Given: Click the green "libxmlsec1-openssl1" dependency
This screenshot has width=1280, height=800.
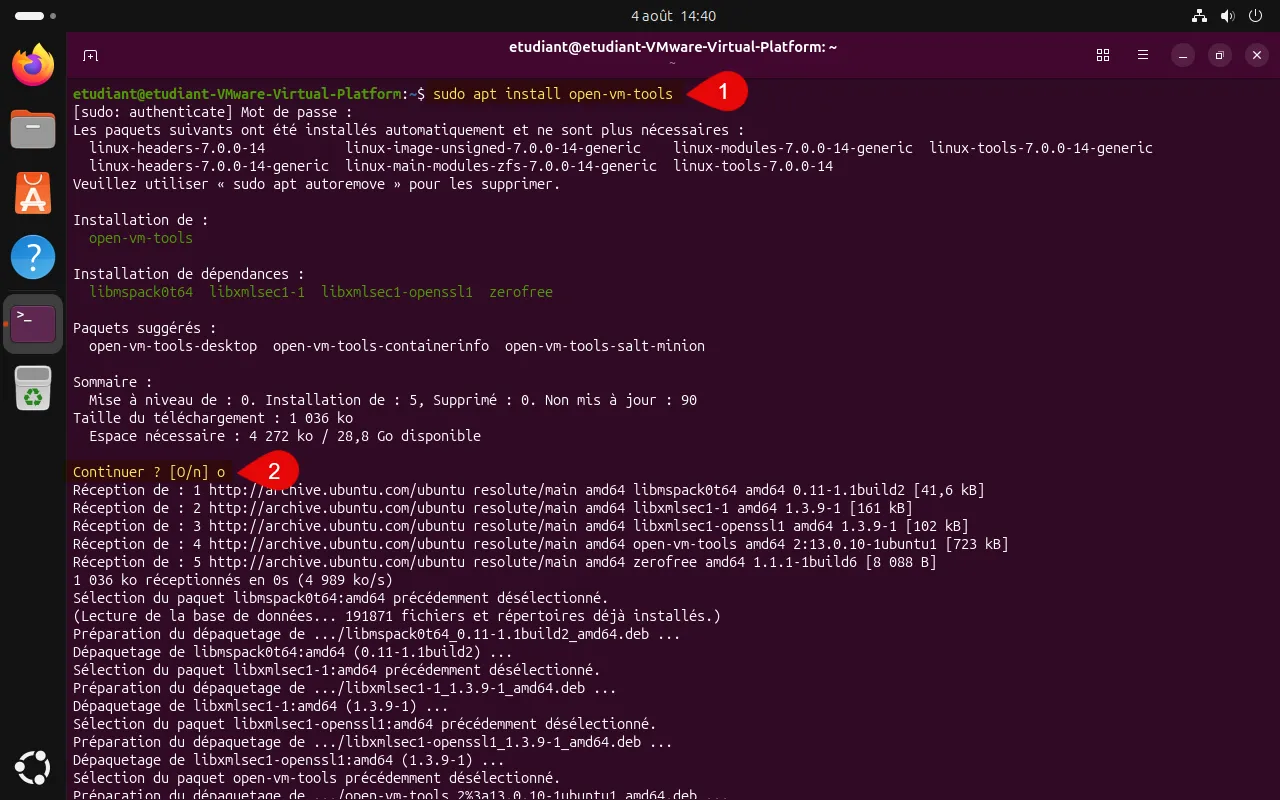Looking at the screenshot, I should click(x=397, y=292).
